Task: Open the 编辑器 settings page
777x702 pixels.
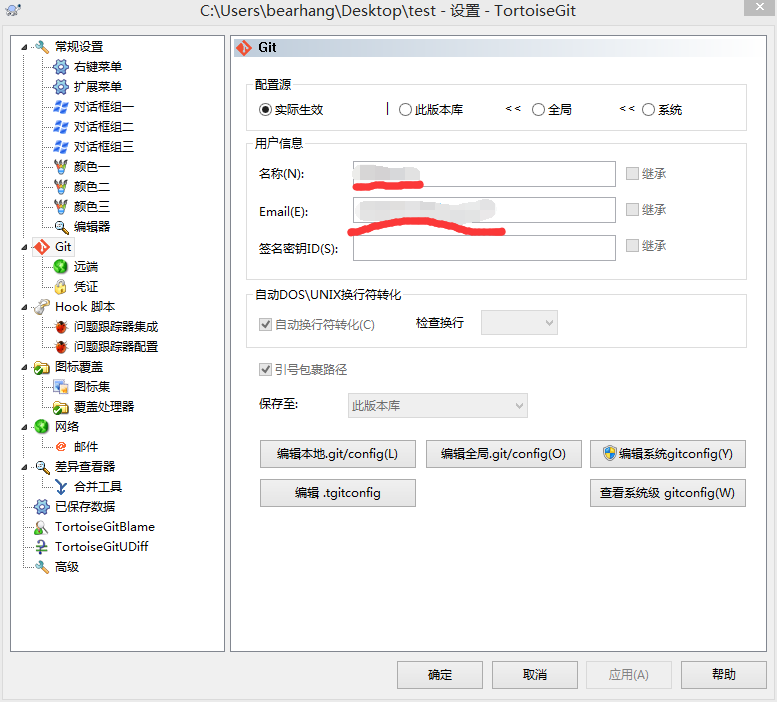Action: click(x=92, y=227)
